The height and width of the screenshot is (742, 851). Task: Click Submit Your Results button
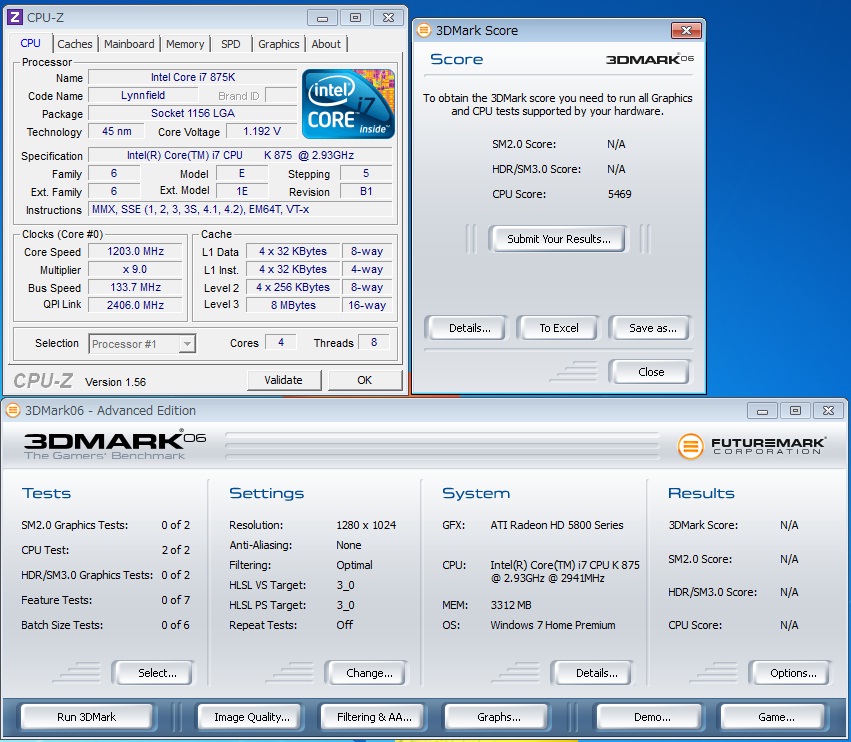(x=558, y=239)
